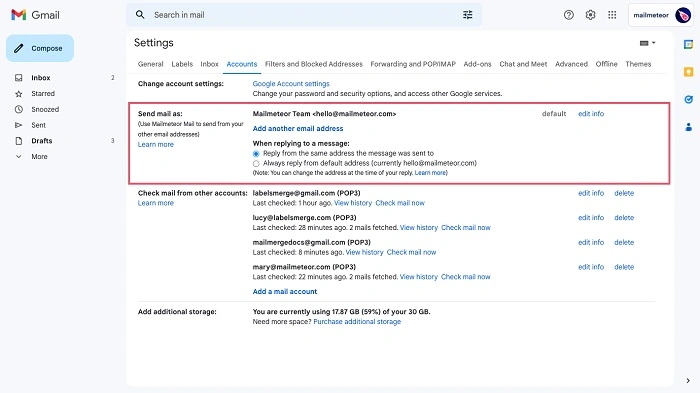700x393 pixels.
Task: Click Learn more in reply note
Action: 430,173
